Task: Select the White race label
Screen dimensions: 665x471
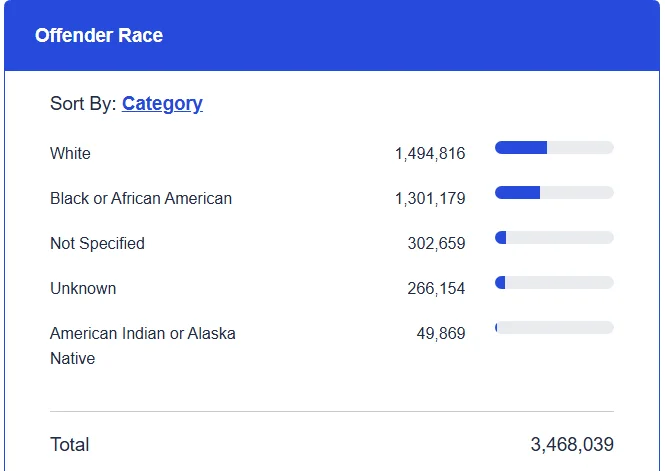Action: (70, 153)
